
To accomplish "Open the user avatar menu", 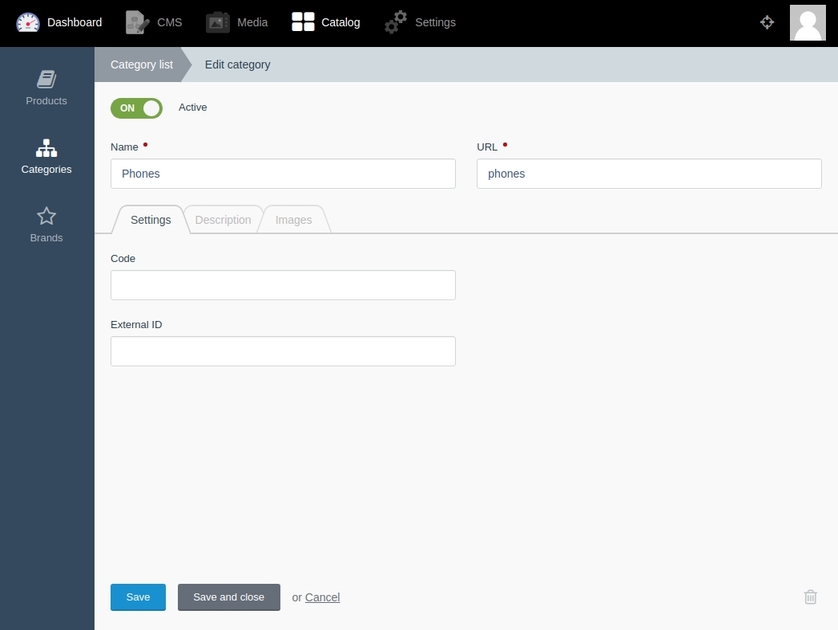I will [x=808, y=22].
